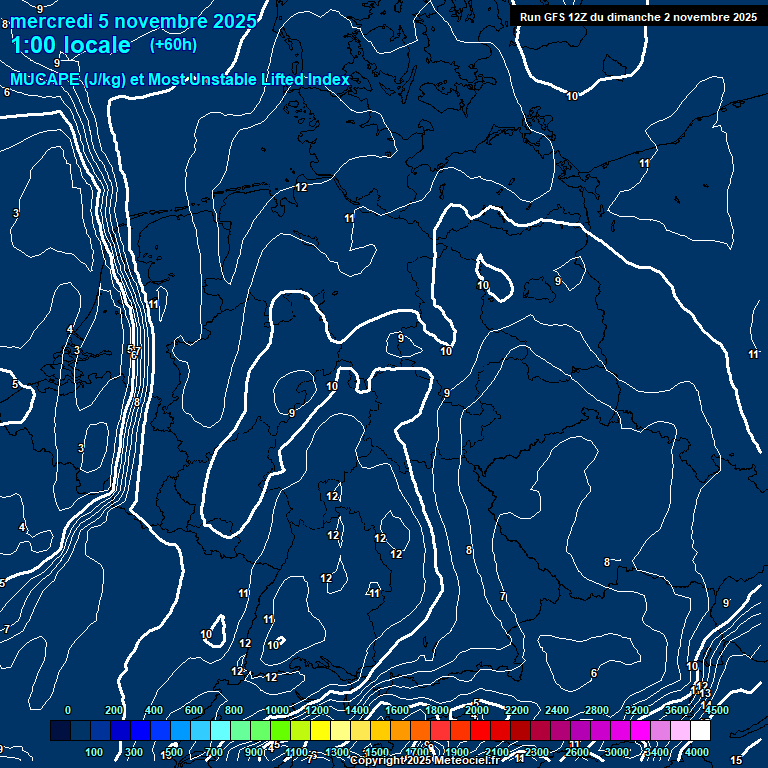Click the date title 'mercredi 5 novembre 2025'
Image resolution: width=768 pixels, height=768 pixels.
point(133,21)
